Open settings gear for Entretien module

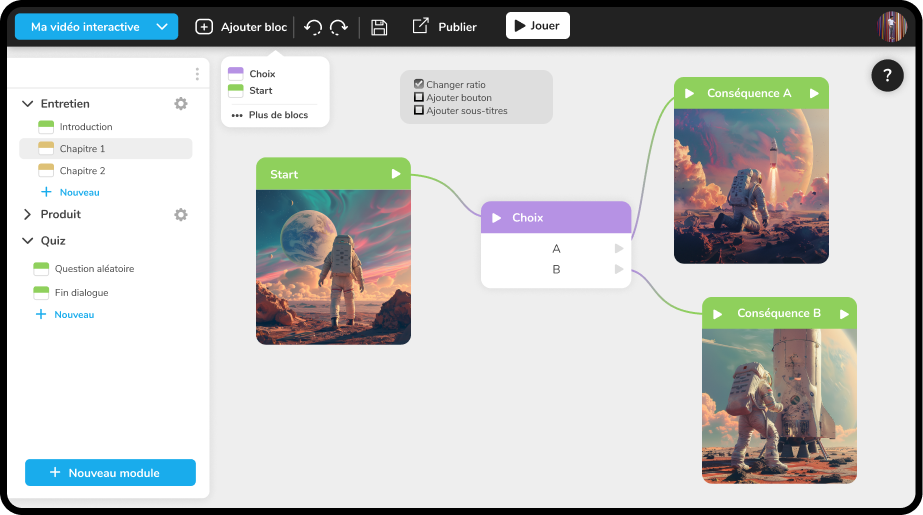point(181,104)
